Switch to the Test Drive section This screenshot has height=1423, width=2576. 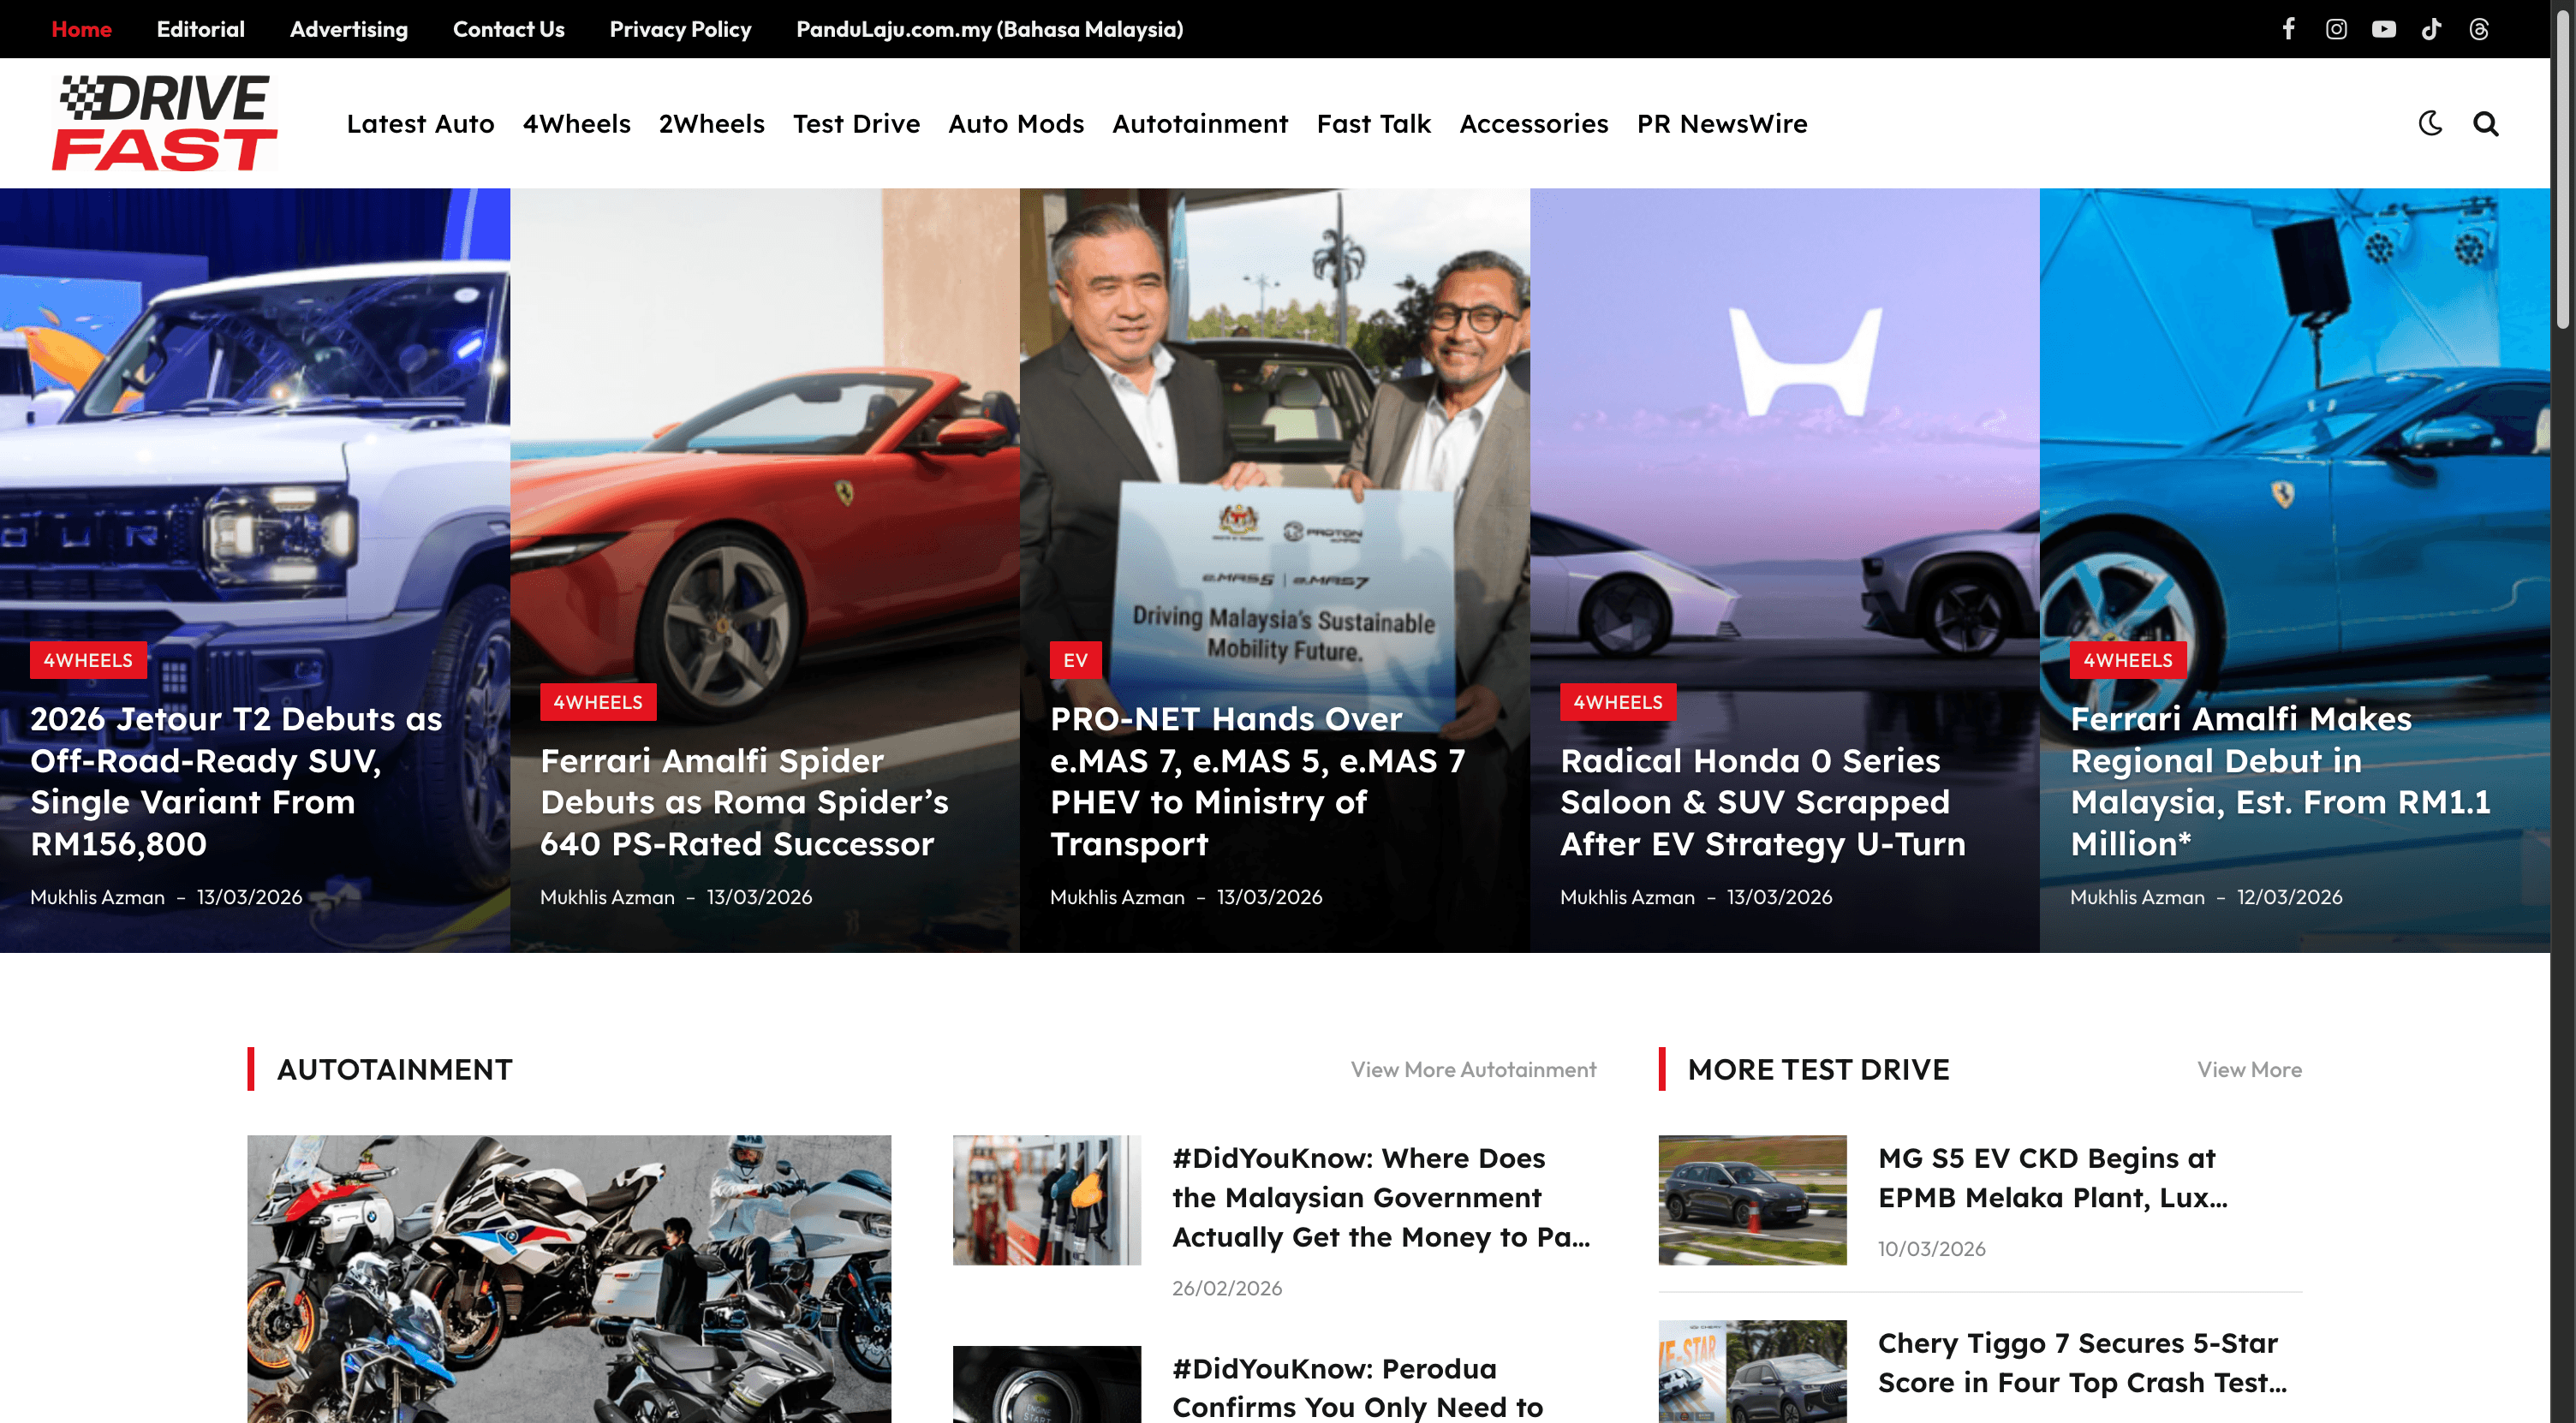[x=856, y=123]
